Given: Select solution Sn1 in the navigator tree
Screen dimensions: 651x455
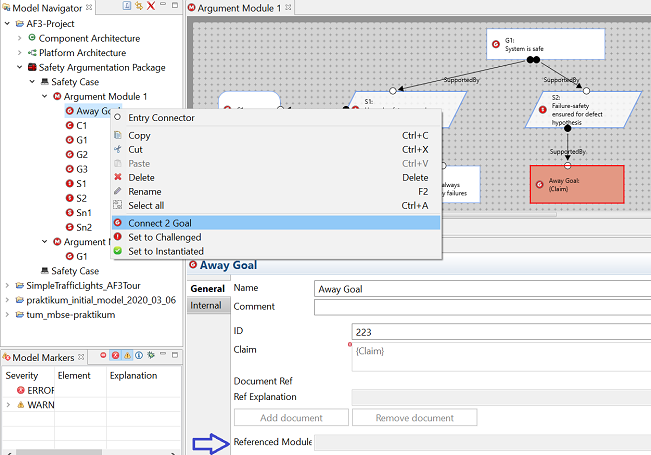Looking at the screenshot, I should 83,213.
